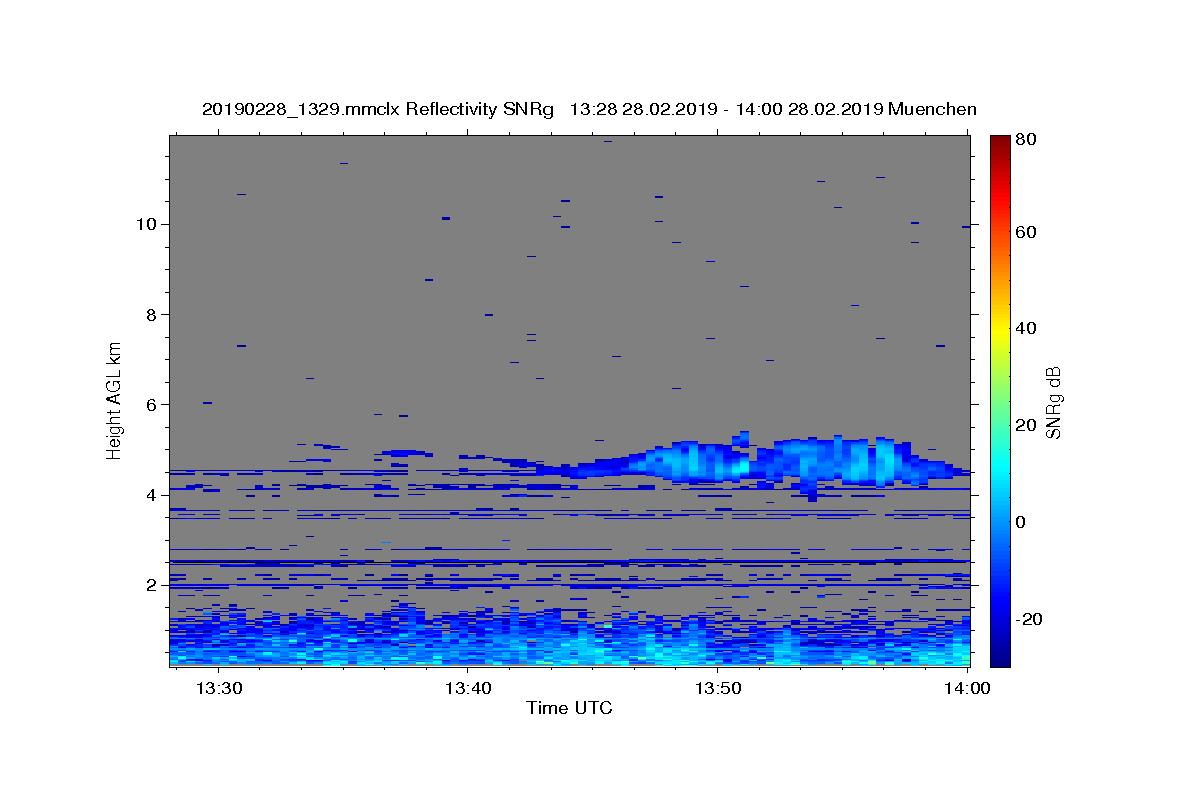Click the 14:00 time tick label
The width and height of the screenshot is (1200, 800).
tap(968, 688)
